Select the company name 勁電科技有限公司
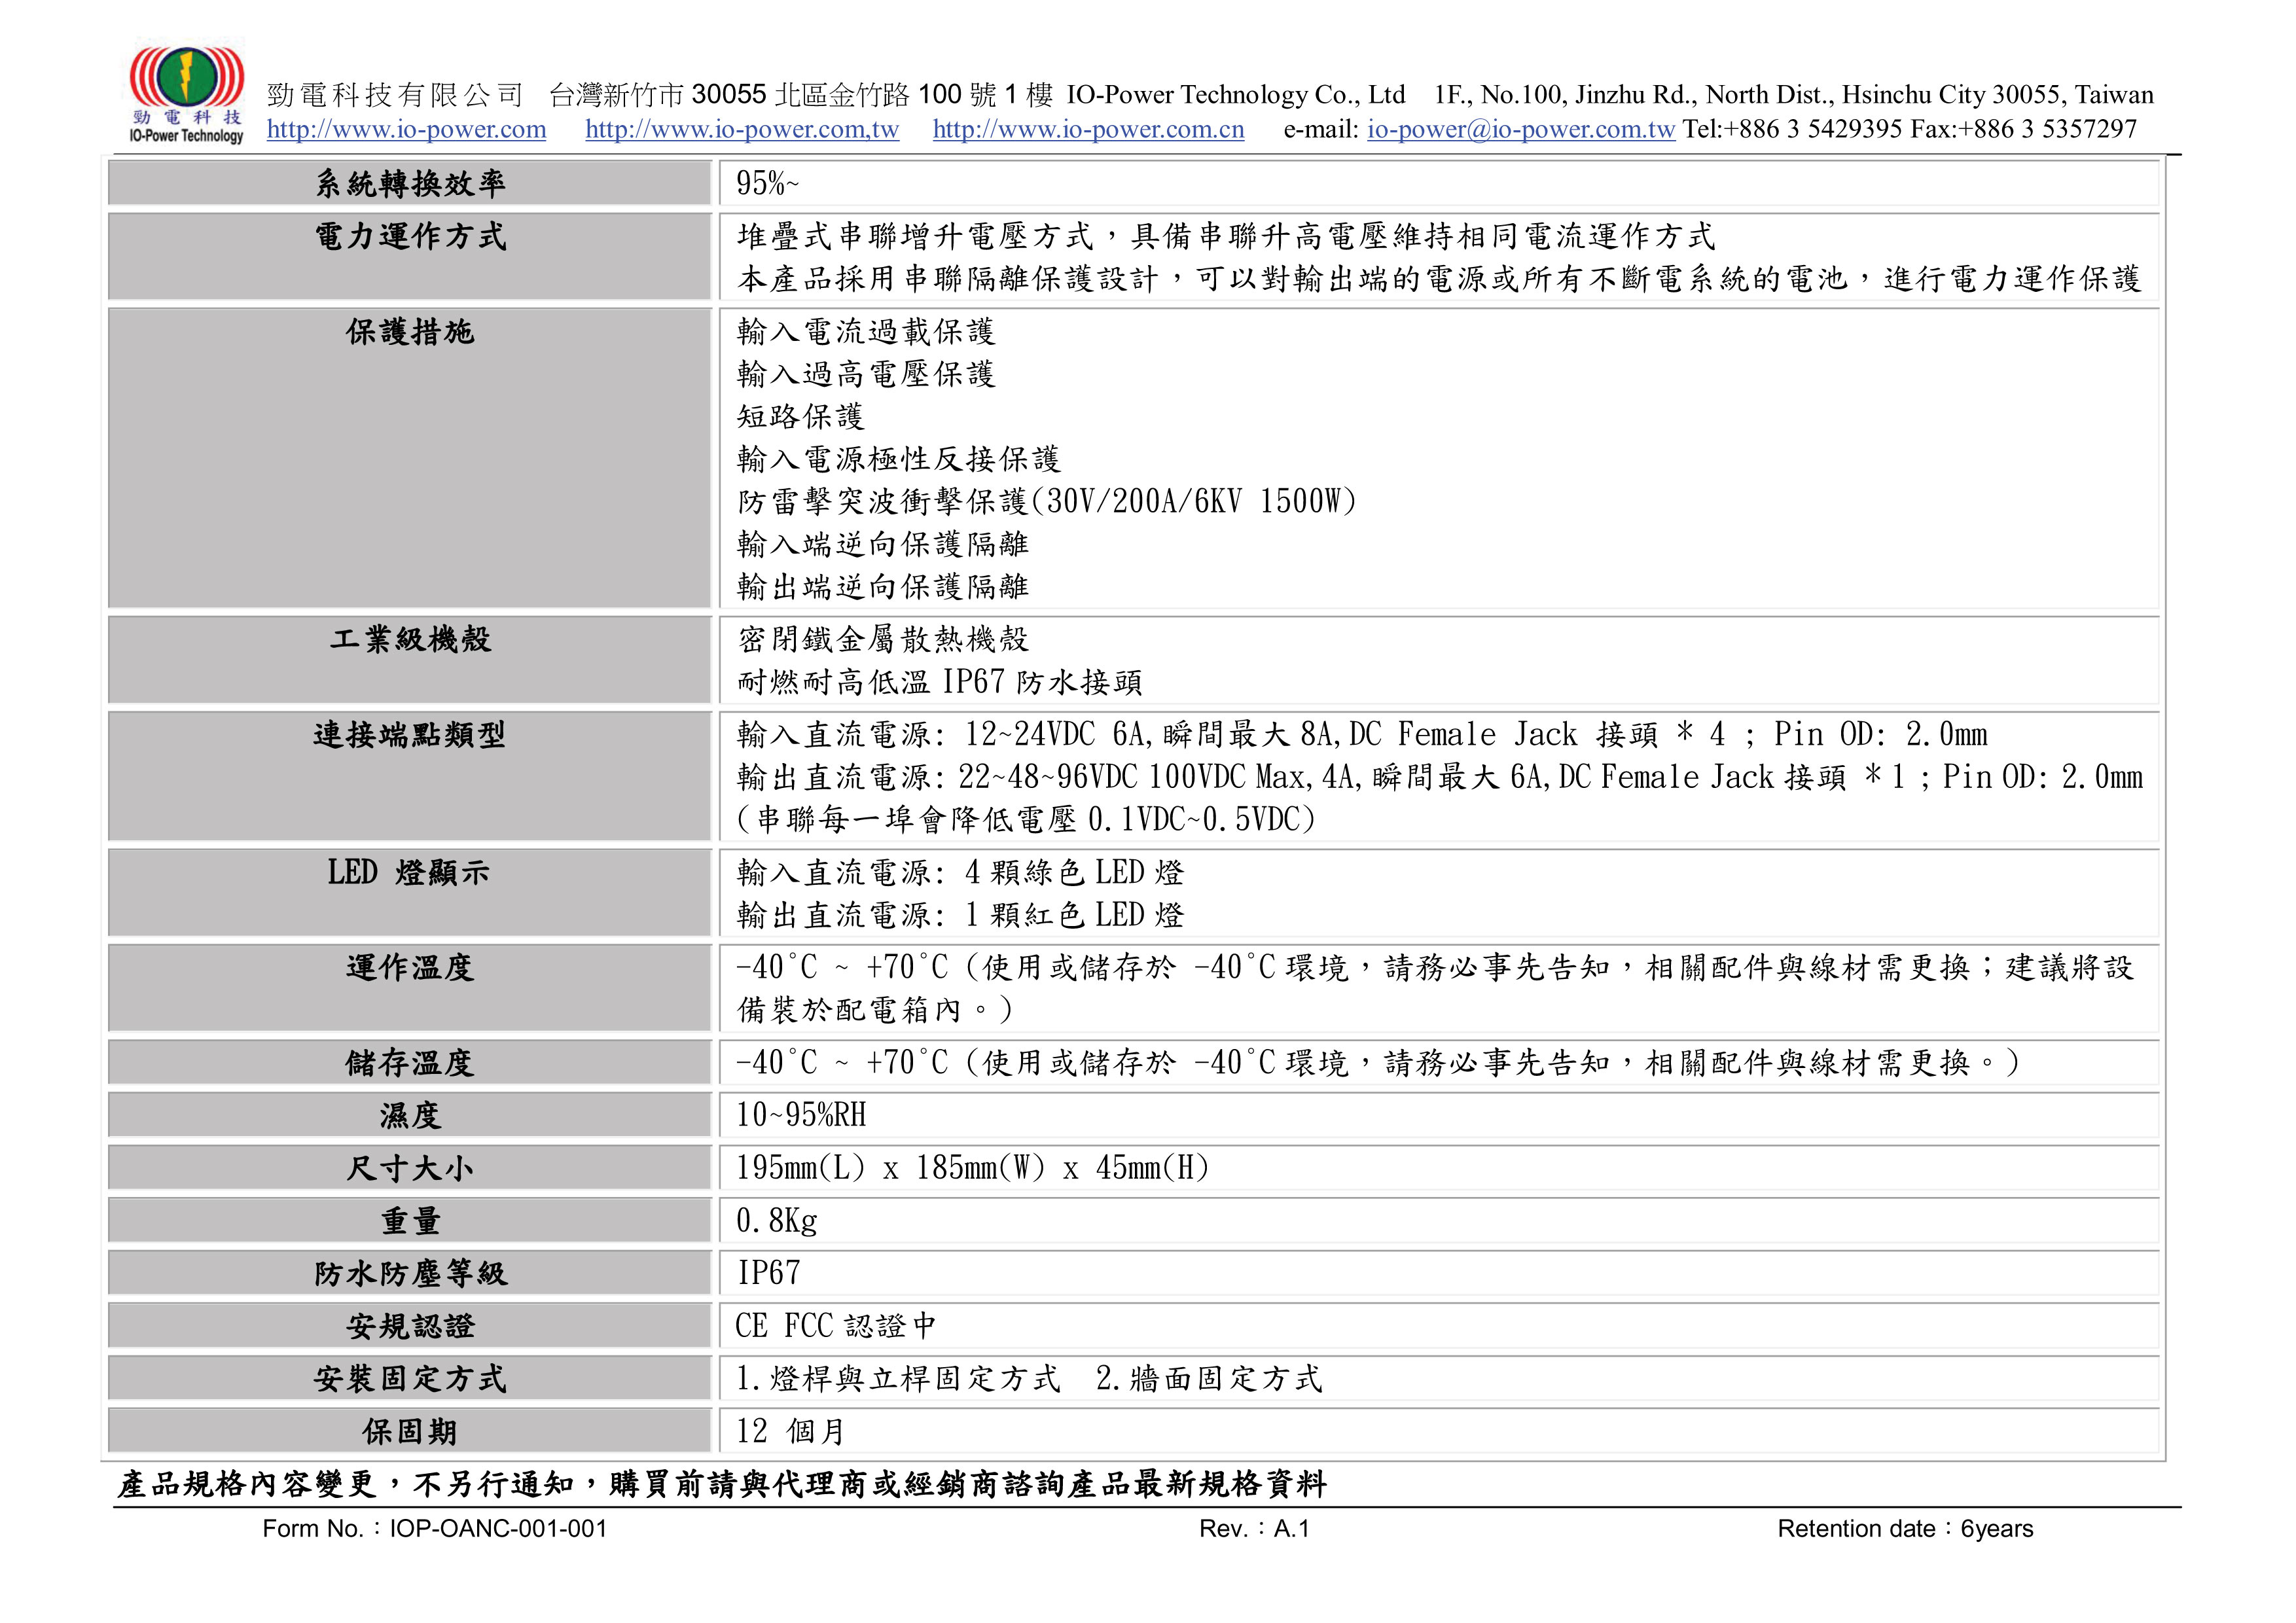Image resolution: width=2296 pixels, height=1623 pixels. [395, 95]
